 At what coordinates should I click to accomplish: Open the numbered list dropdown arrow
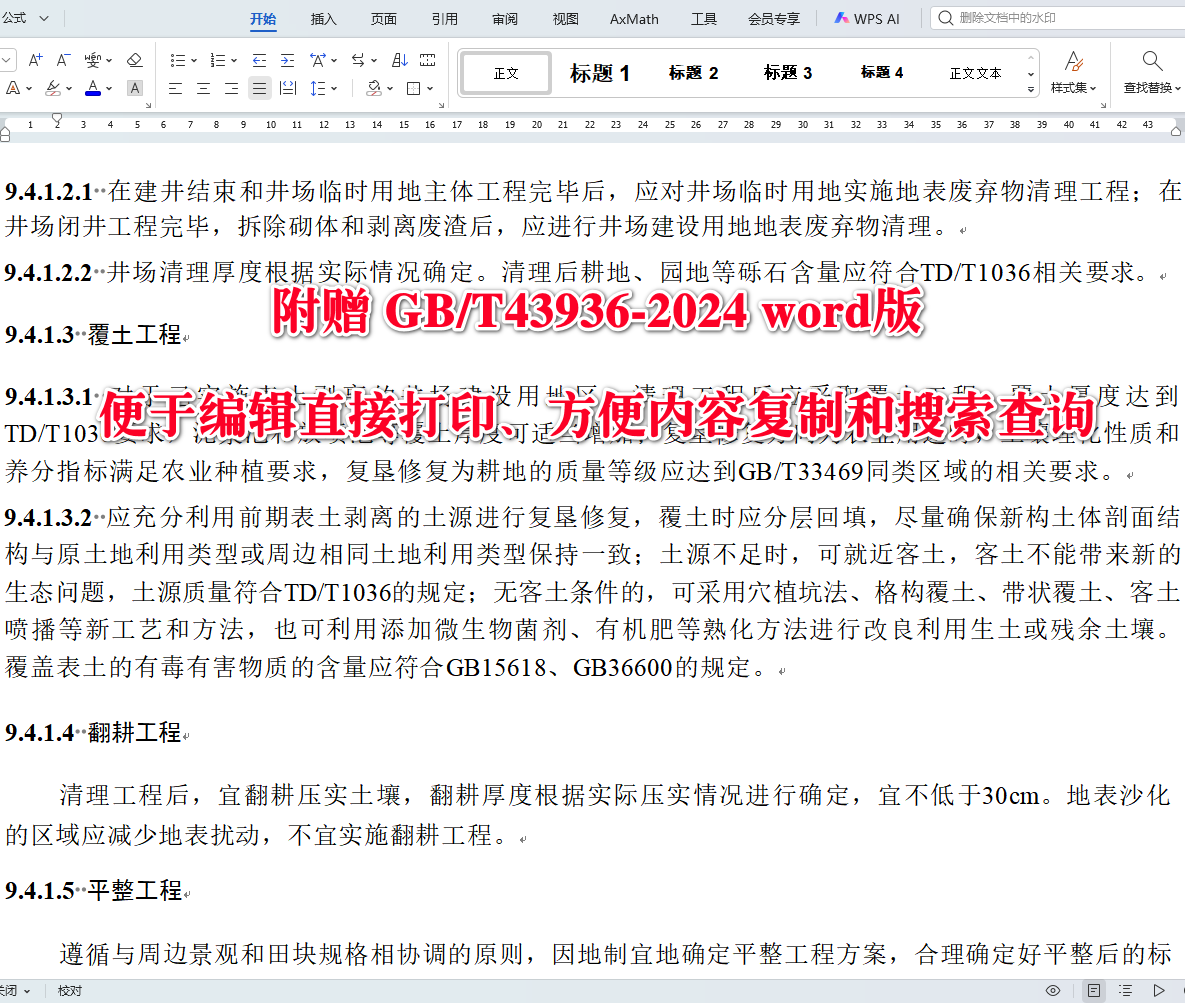236,59
